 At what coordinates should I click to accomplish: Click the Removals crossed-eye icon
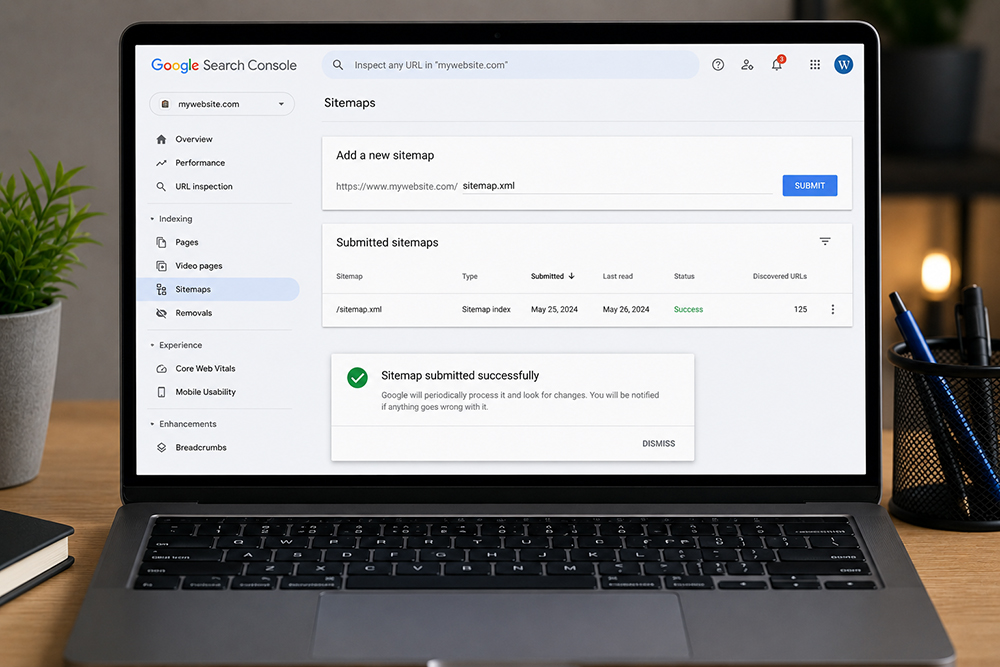tap(161, 313)
